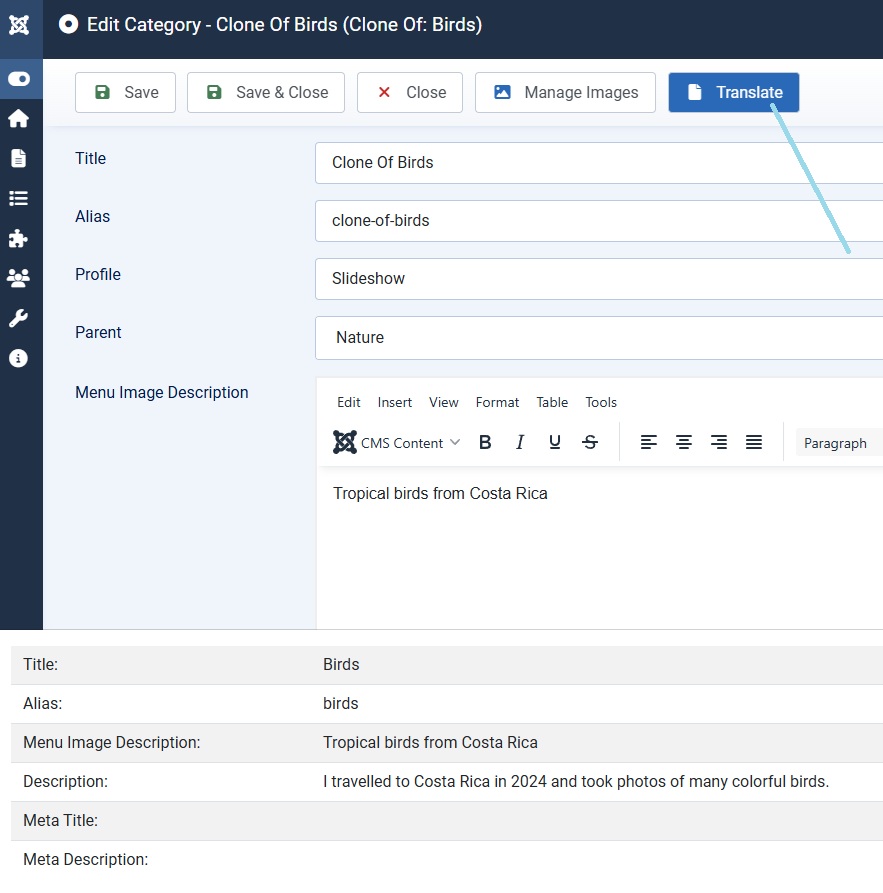Expand the CMS Content dropdown

397,442
